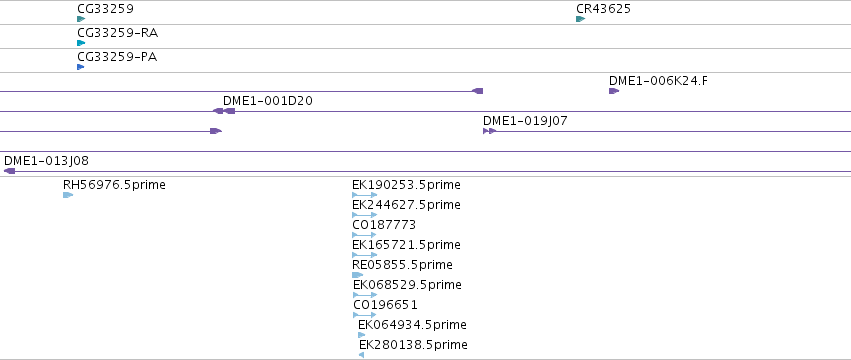The width and height of the screenshot is (851, 360).
Task: Click the CG33259-RA label text
Action: point(118,33)
